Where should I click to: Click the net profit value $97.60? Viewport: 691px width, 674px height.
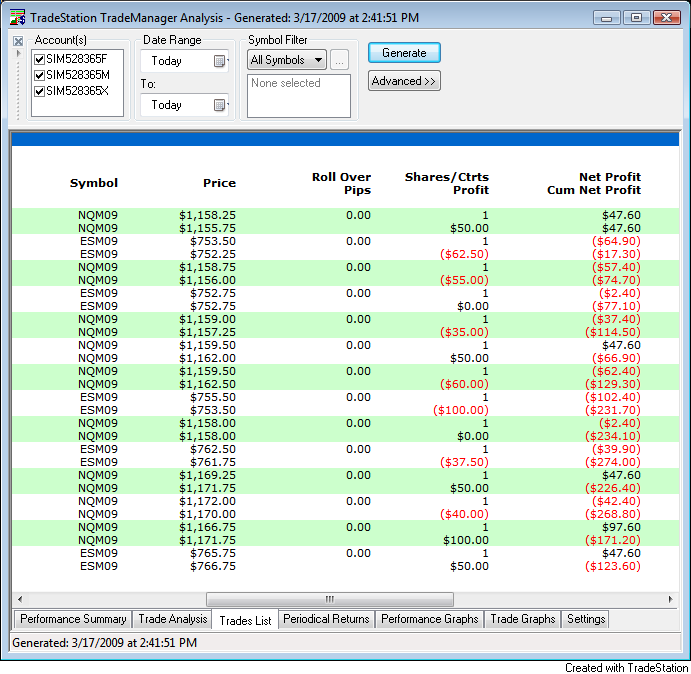tap(621, 527)
